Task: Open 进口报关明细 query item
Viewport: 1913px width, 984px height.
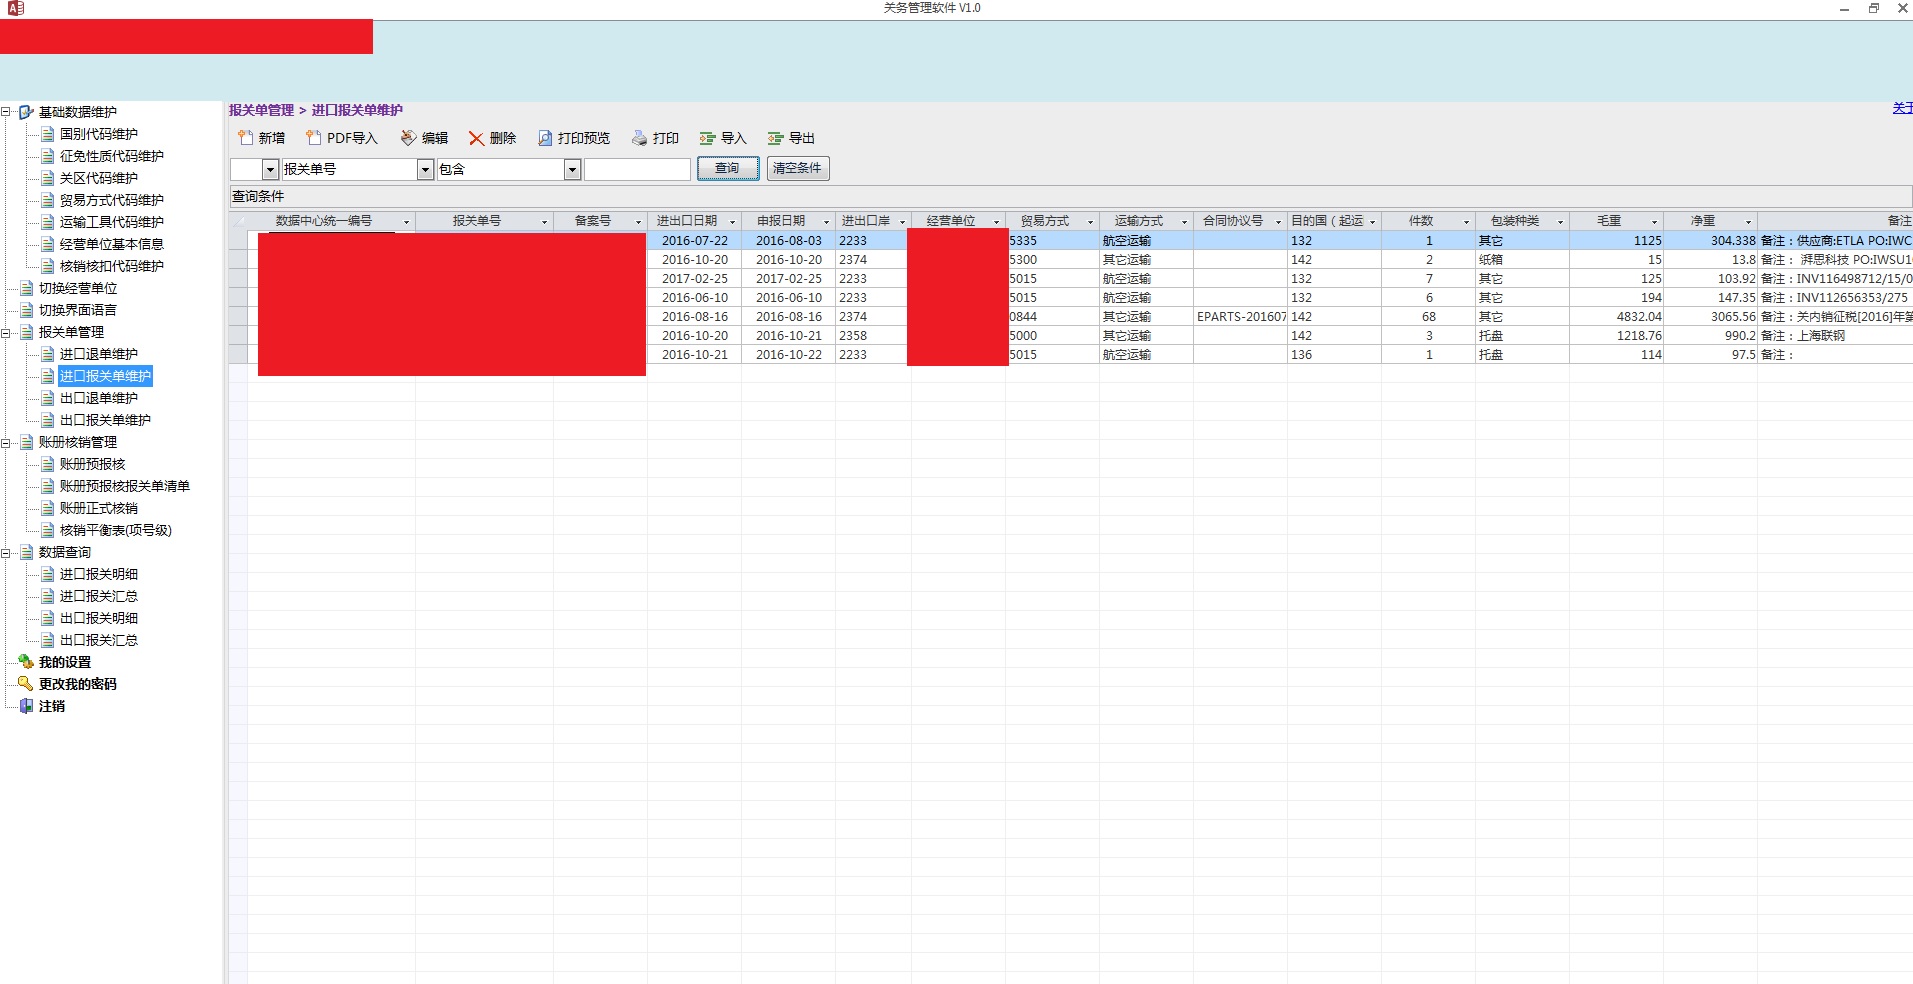Action: (x=98, y=574)
